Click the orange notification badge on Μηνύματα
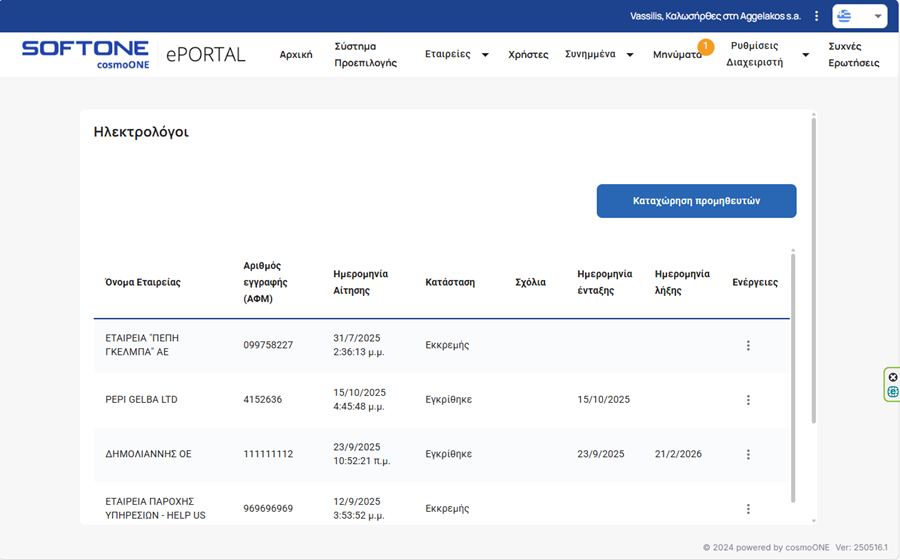The height and width of the screenshot is (560, 900). click(705, 46)
